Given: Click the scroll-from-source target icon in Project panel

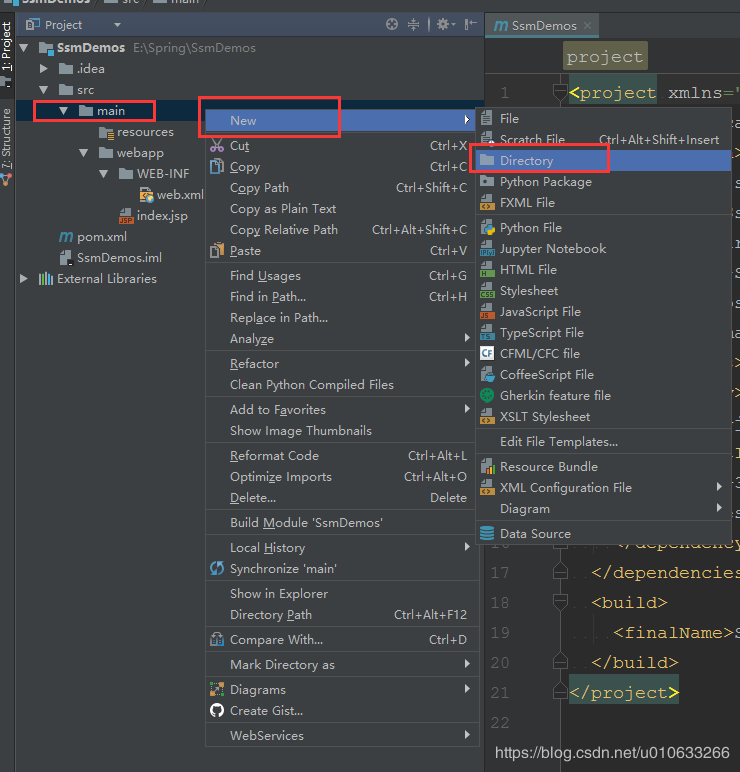Looking at the screenshot, I should click(391, 24).
